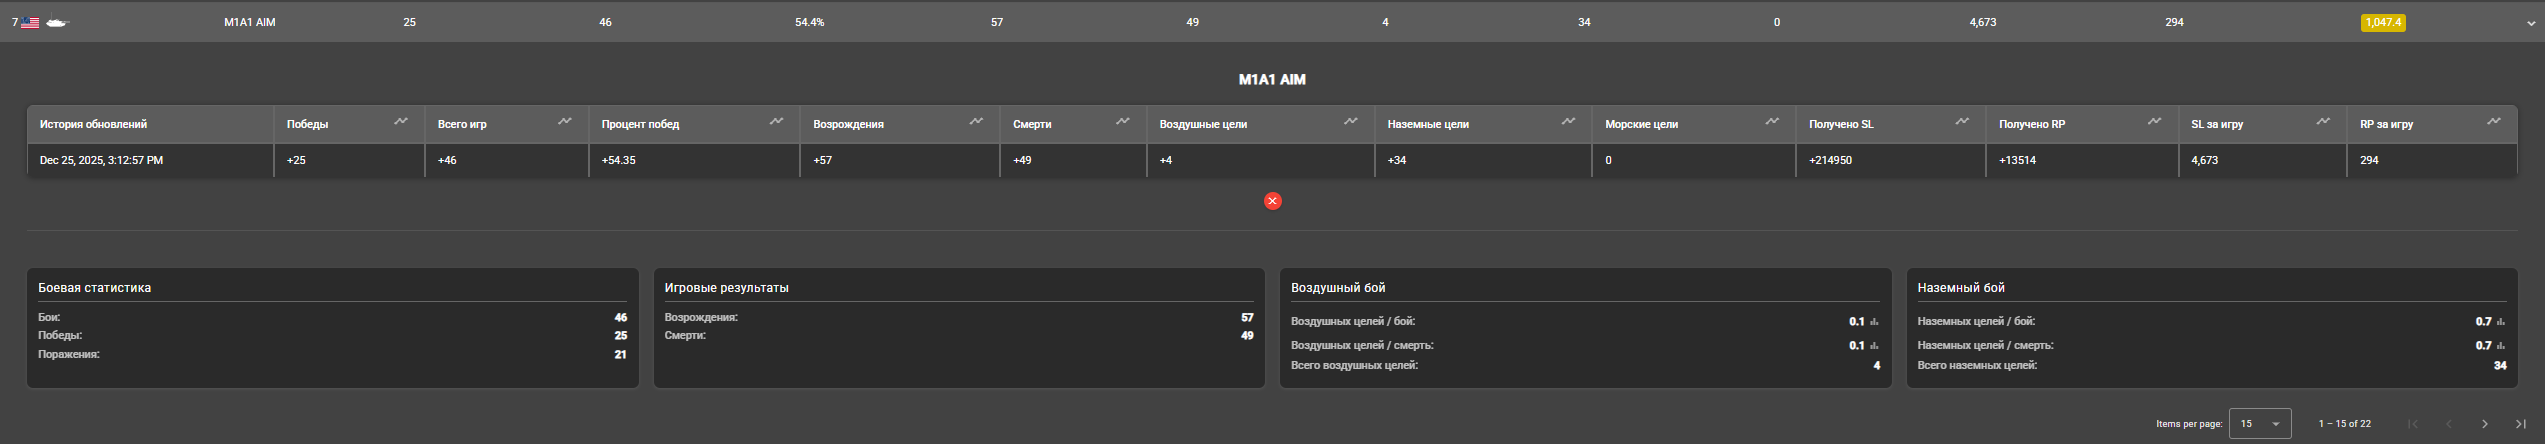
Task: Click the trend icon beside Смерти header
Action: [1123, 122]
